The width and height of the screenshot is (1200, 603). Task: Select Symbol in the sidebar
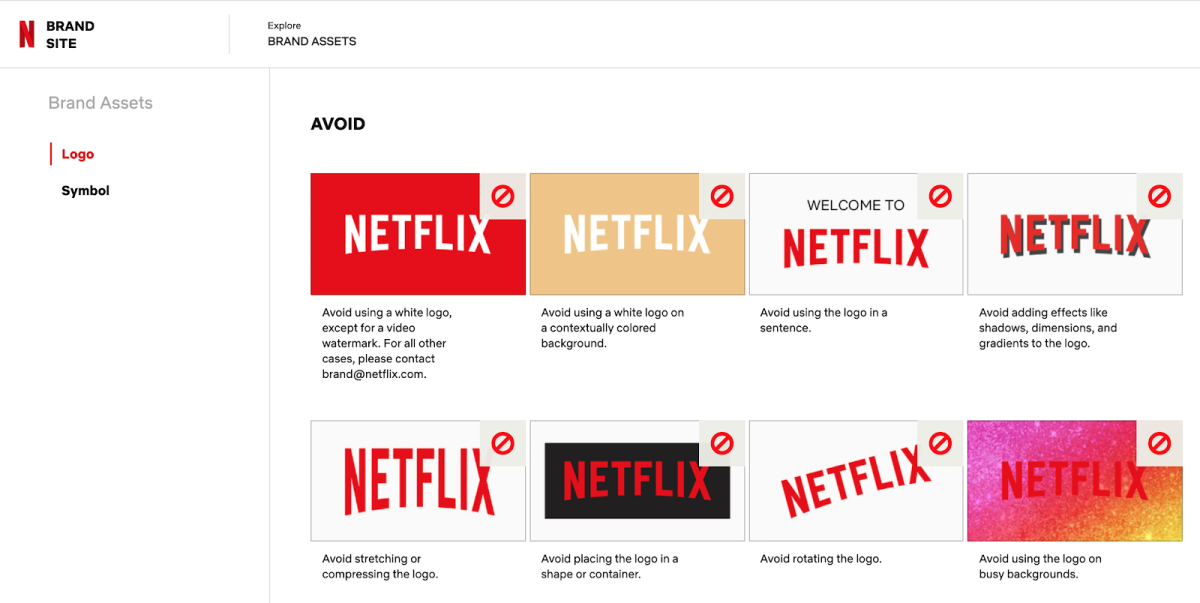85,190
